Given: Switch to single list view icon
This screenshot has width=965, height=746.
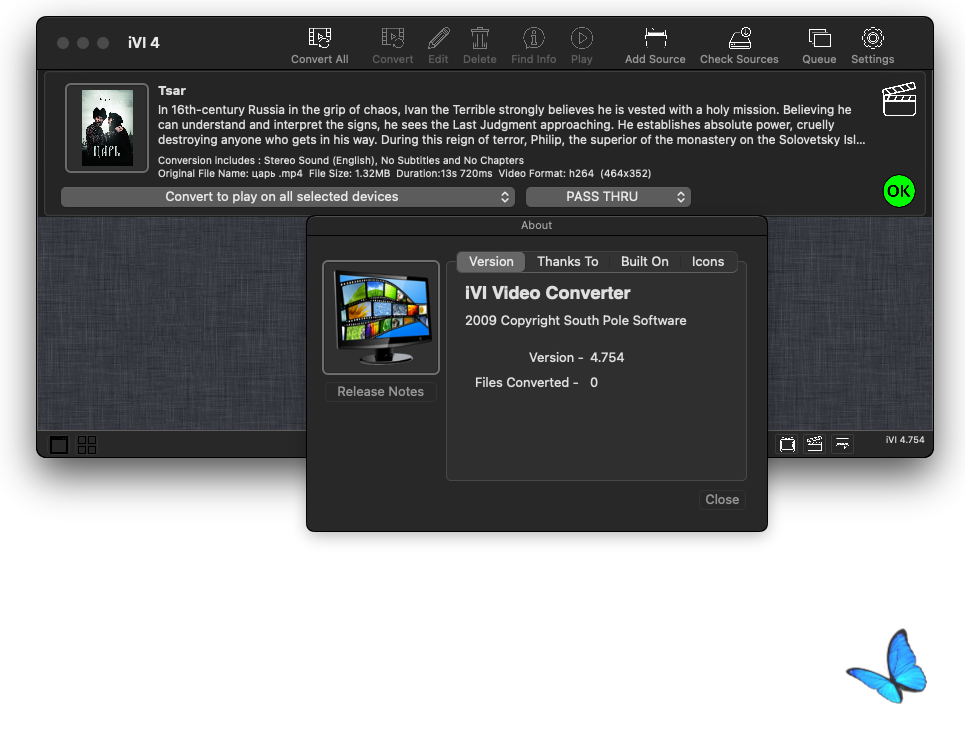Looking at the screenshot, I should [x=59, y=444].
